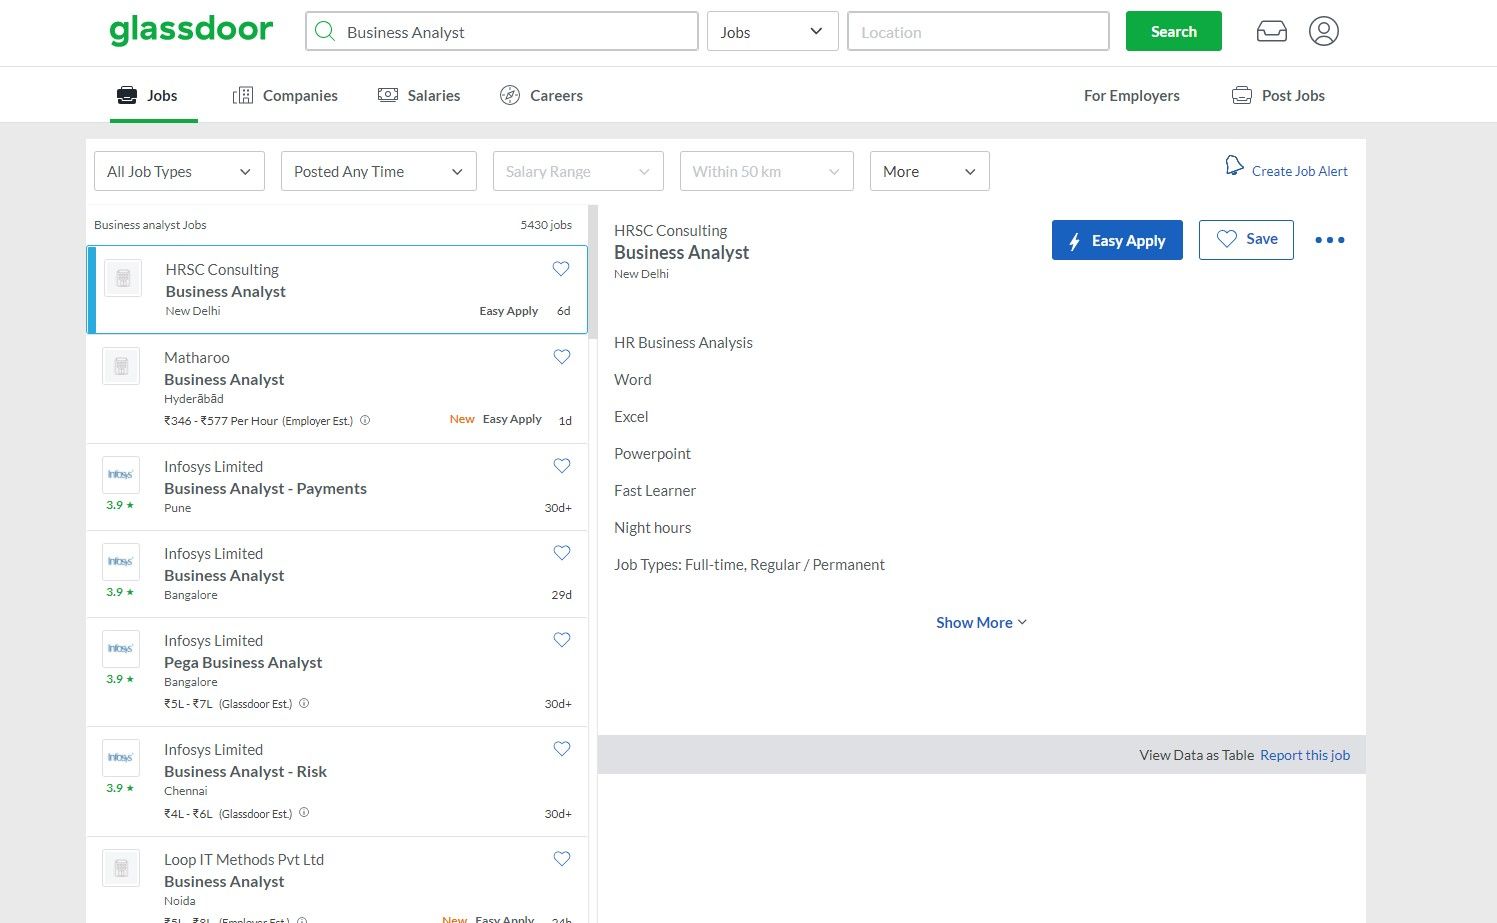Click Infosys logo on Pega Business Analyst
1497x923 pixels.
(121, 649)
